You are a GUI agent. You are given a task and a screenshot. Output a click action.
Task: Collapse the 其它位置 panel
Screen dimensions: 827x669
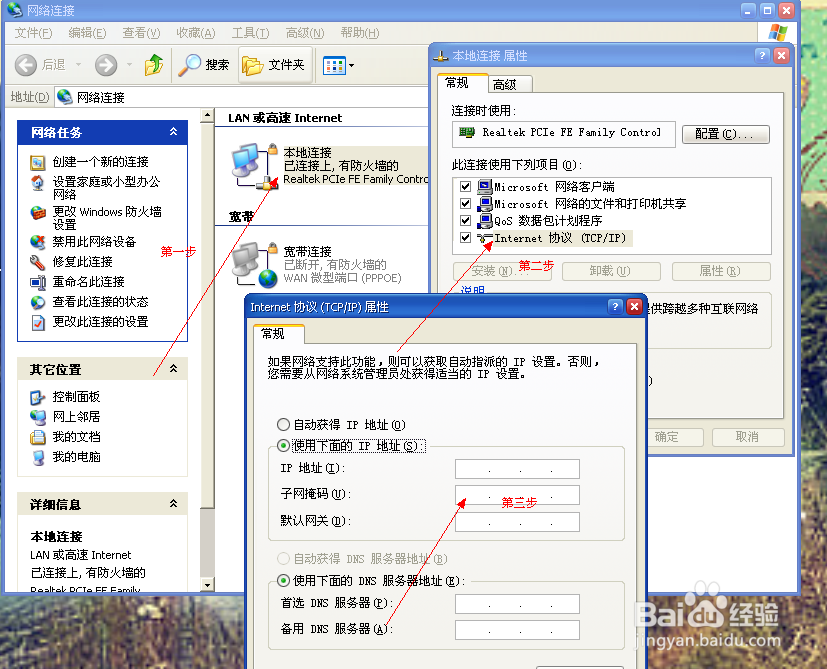coord(173,369)
